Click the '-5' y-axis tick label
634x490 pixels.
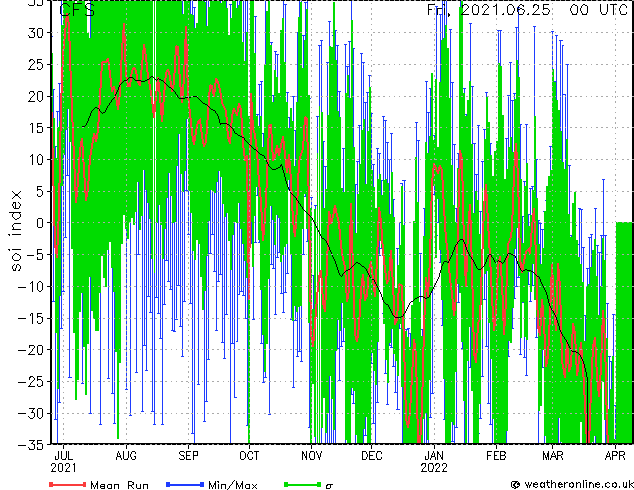(35, 255)
